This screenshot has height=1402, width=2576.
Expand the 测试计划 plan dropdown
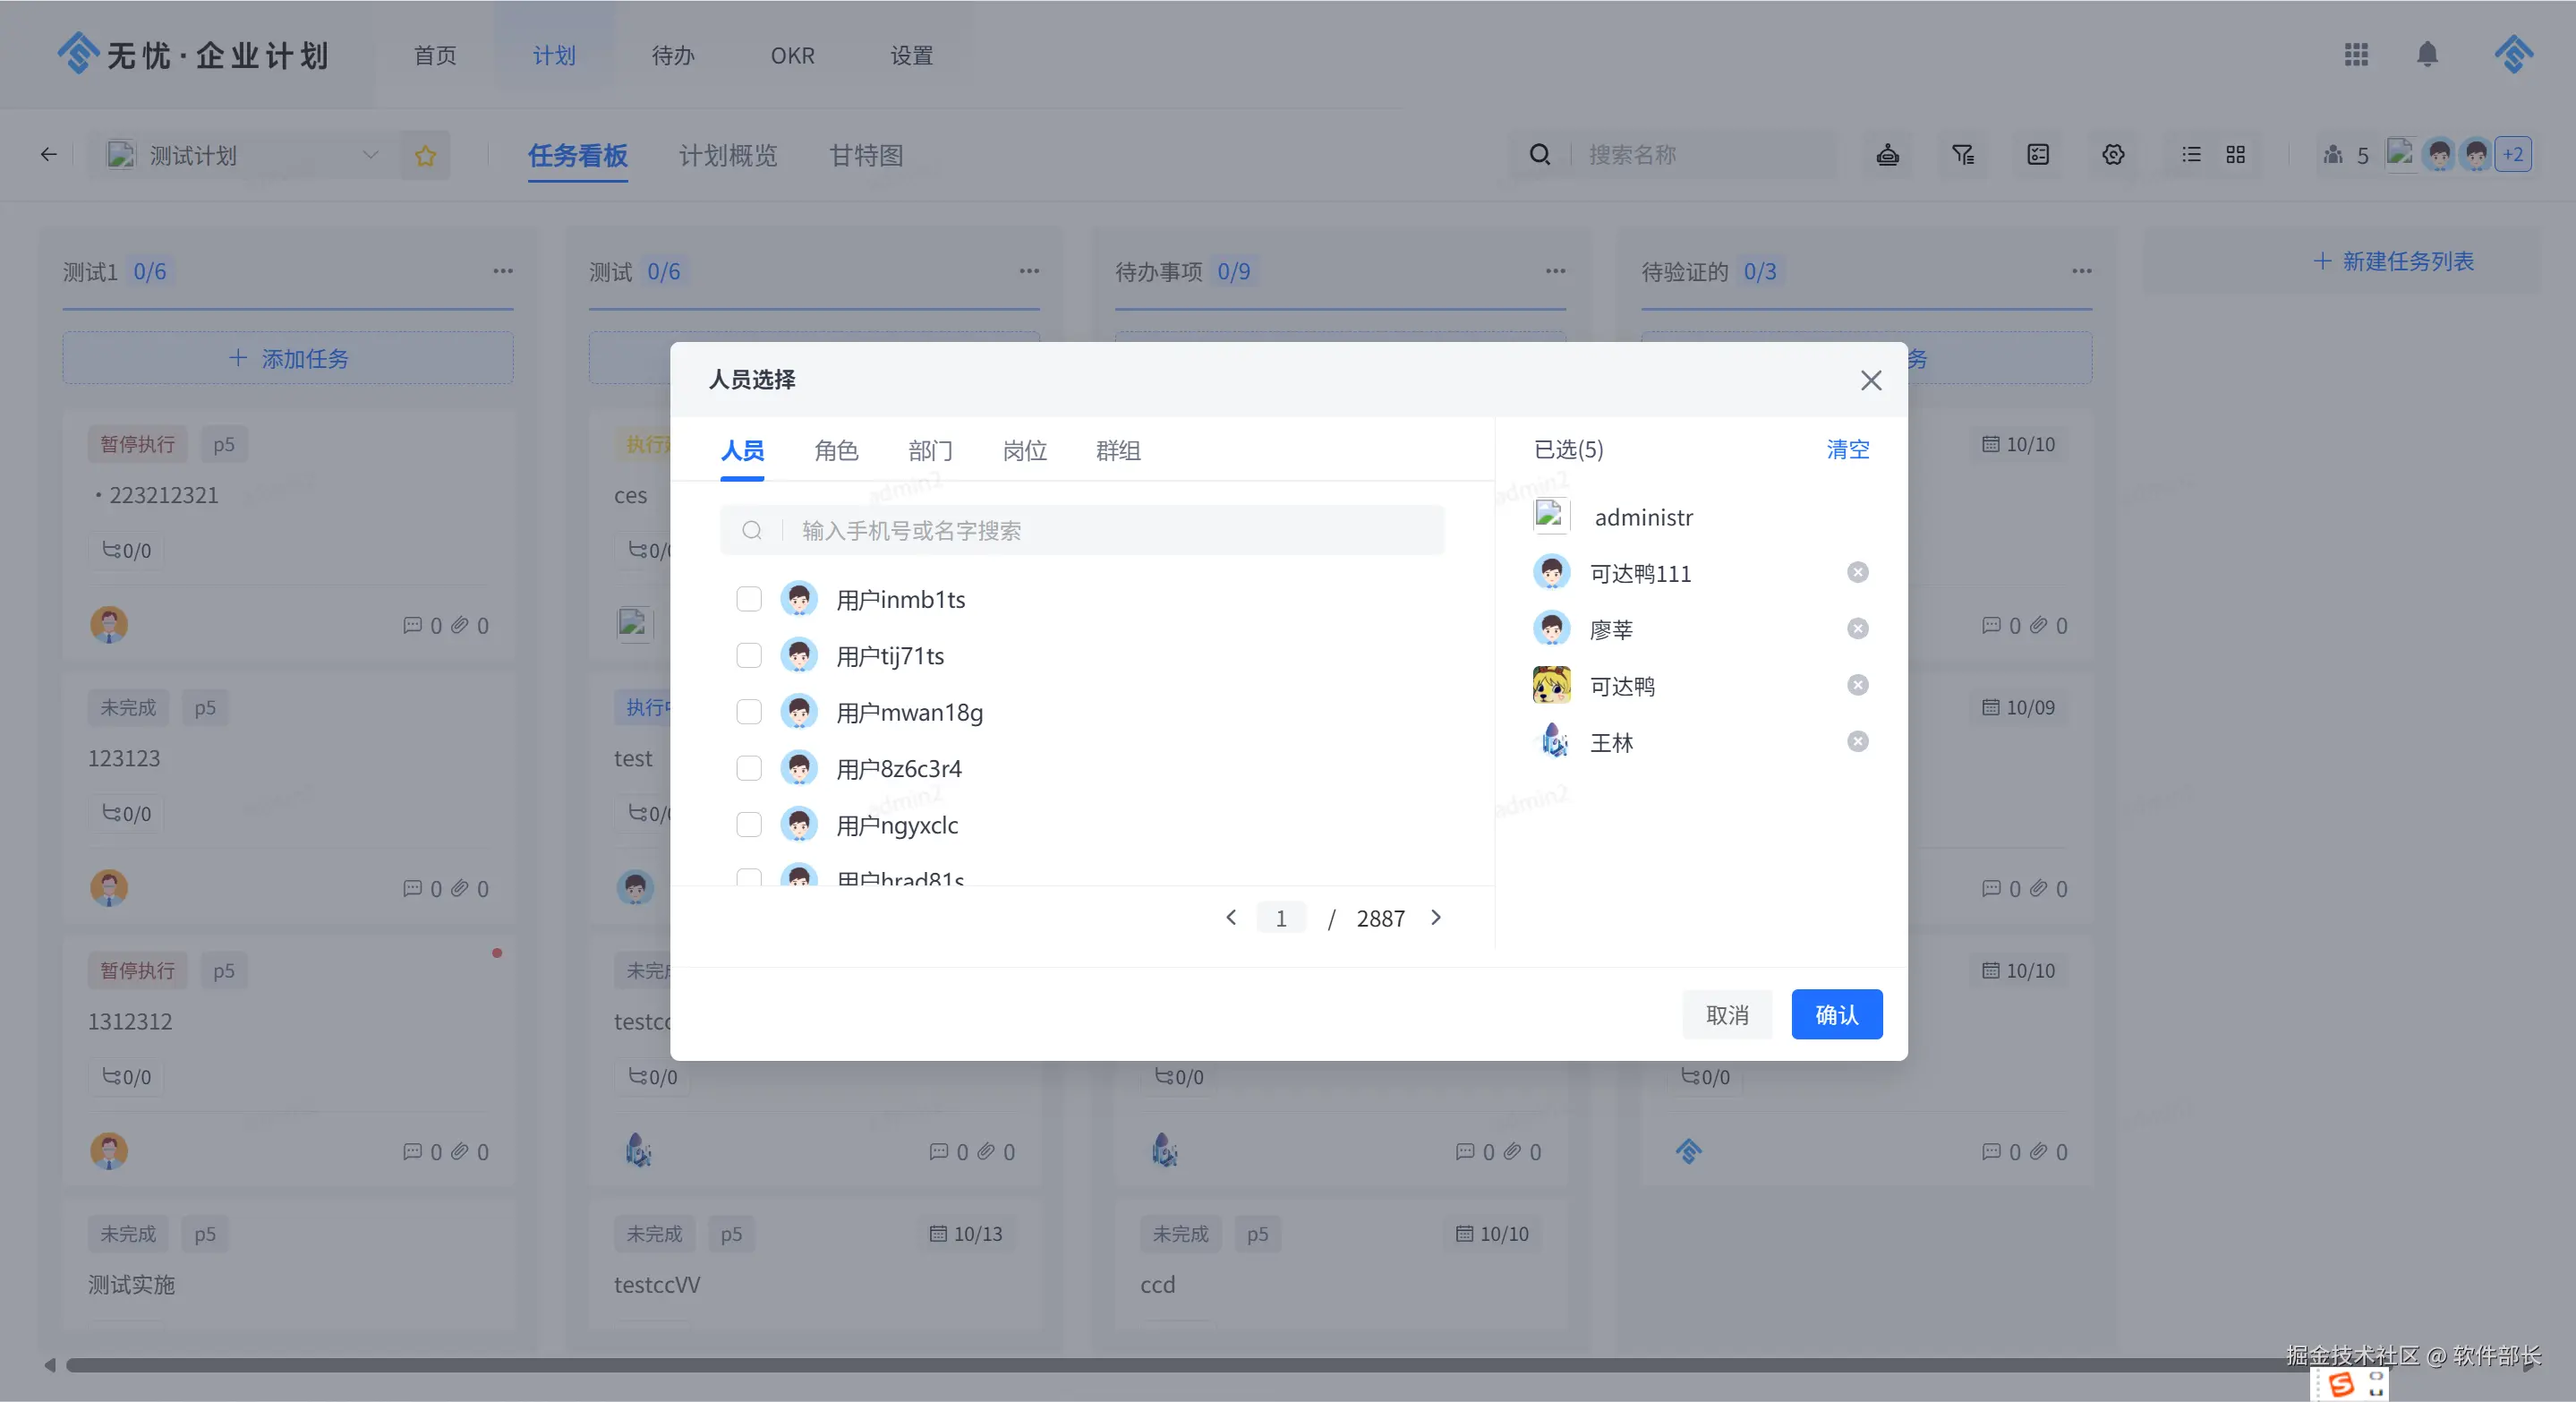click(370, 155)
